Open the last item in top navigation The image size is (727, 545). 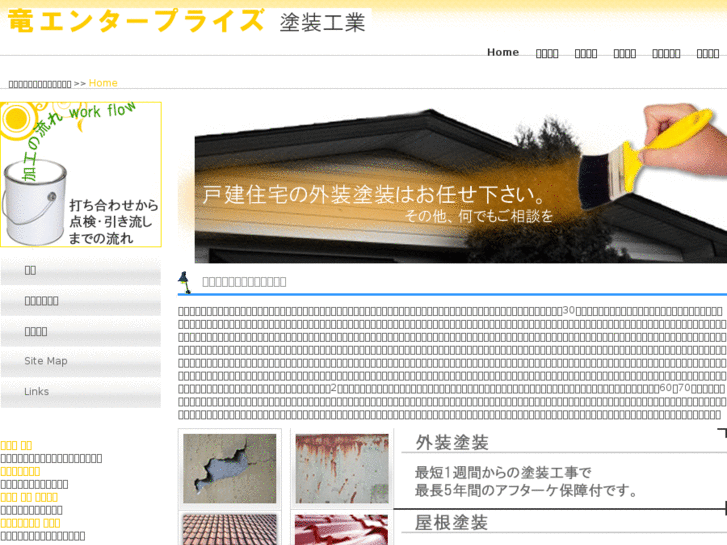point(708,53)
